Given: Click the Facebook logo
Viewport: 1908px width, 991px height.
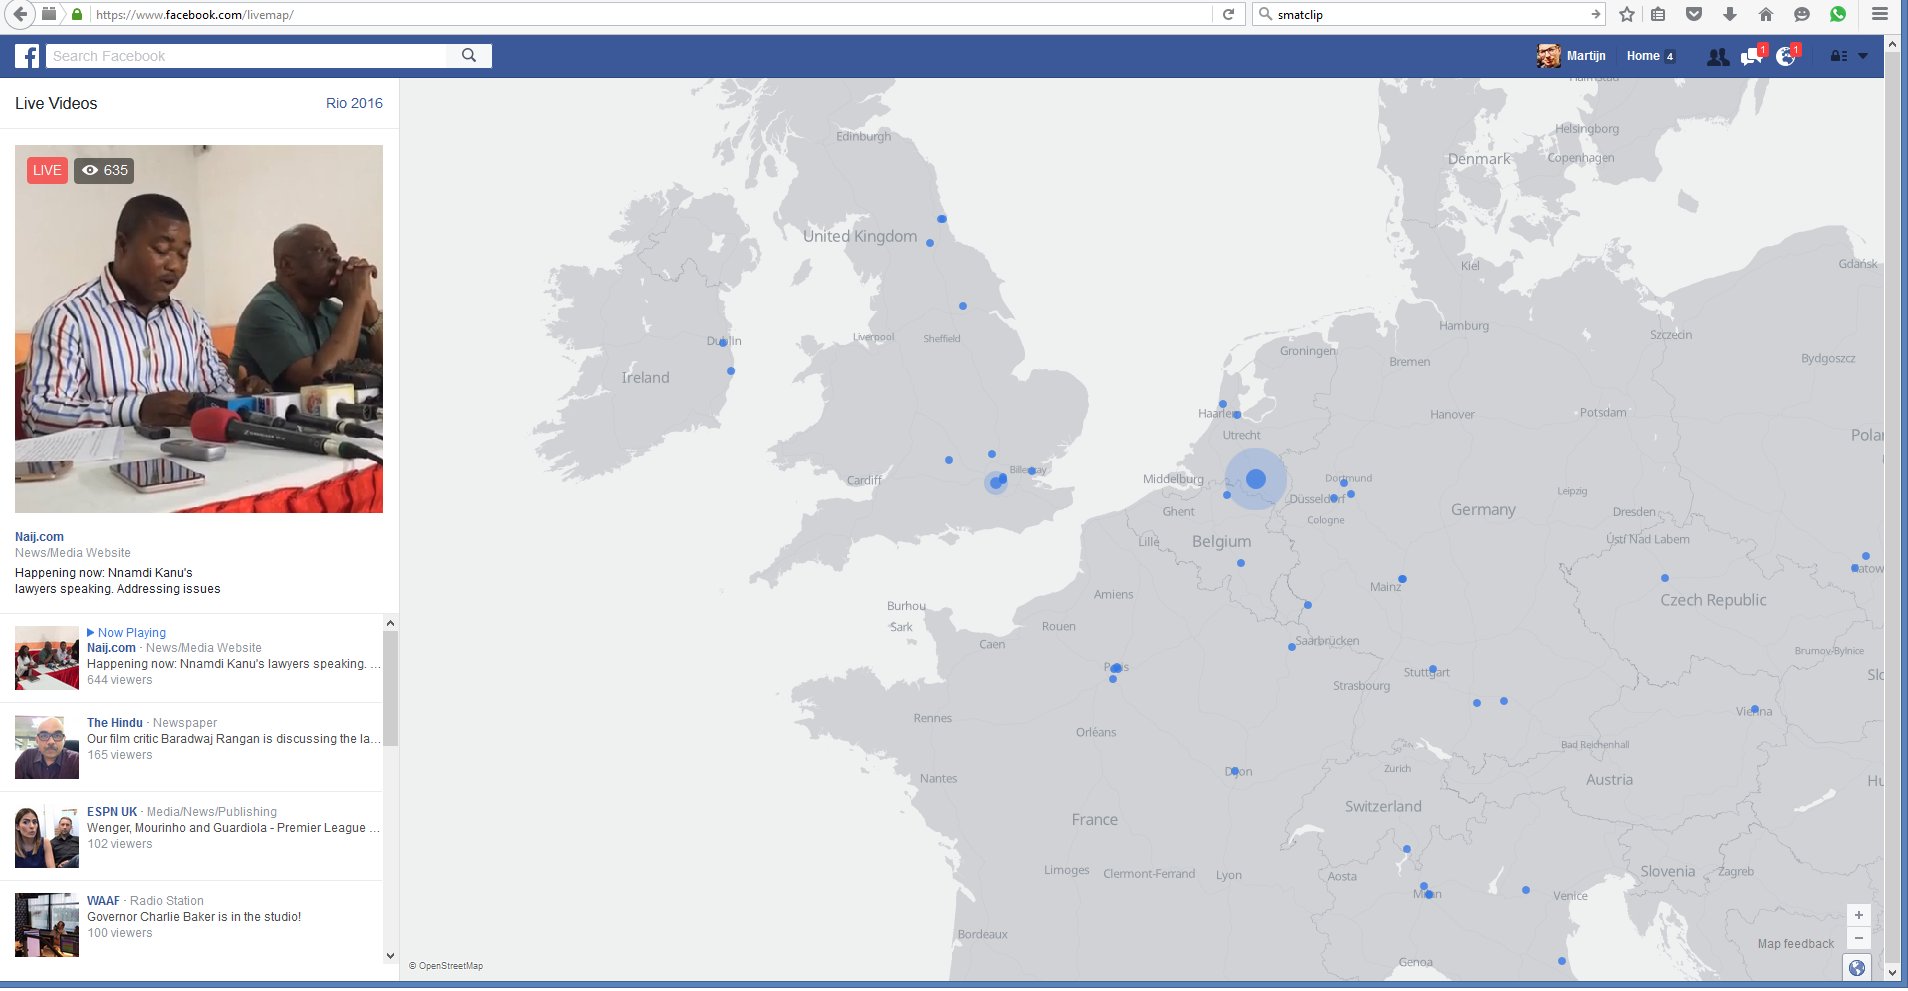Looking at the screenshot, I should [27, 56].
